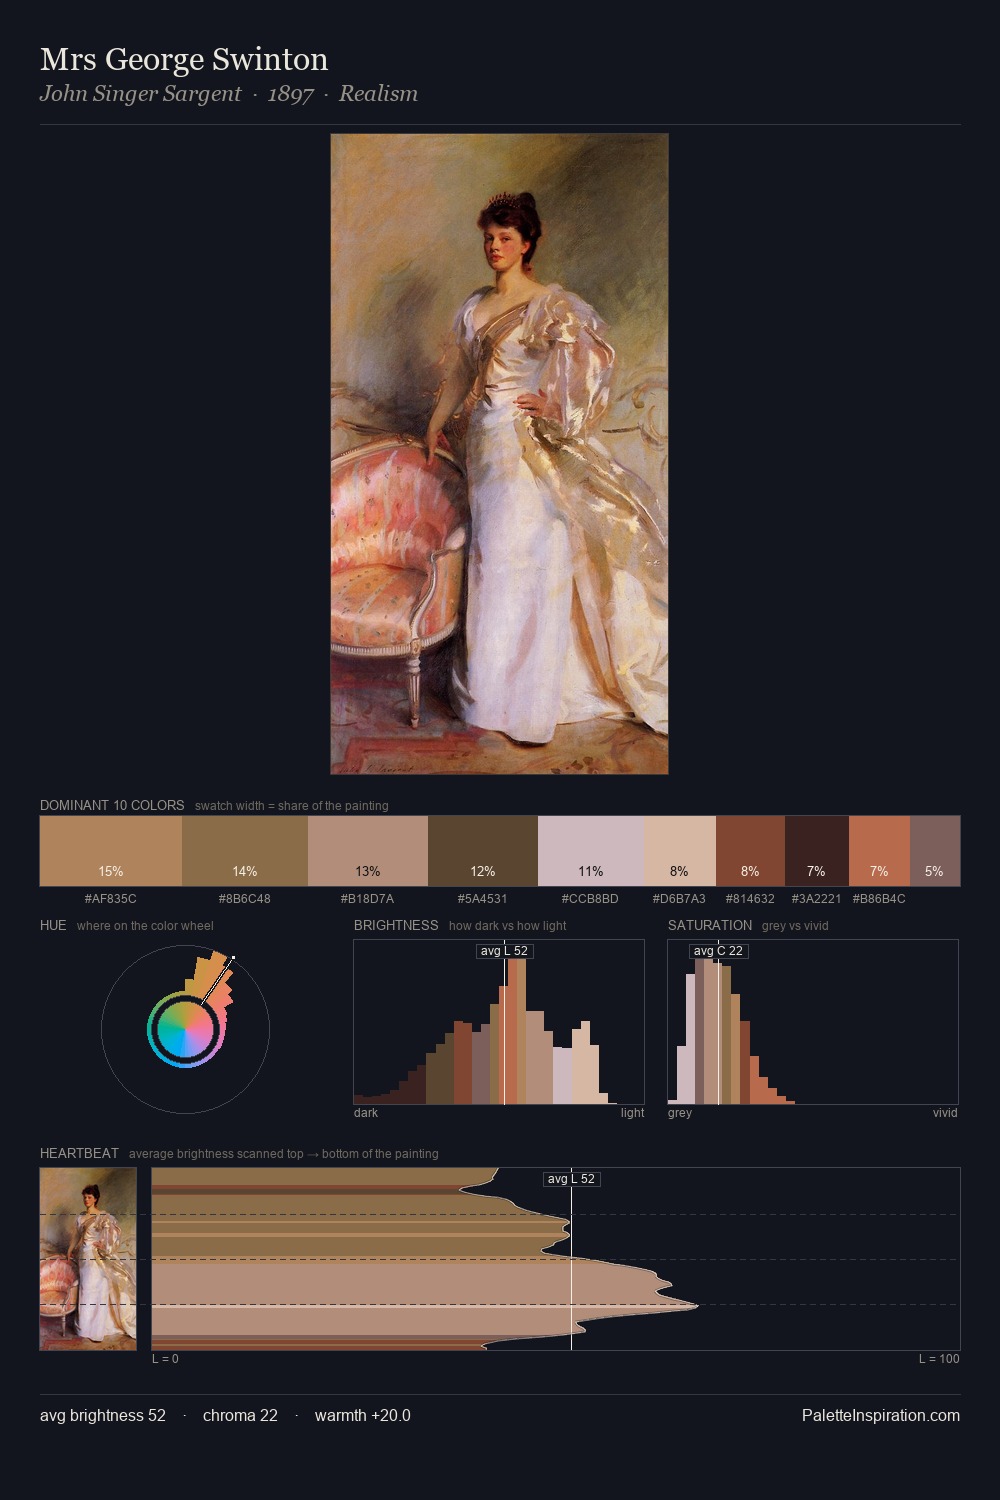The image size is (1000, 1500).
Task: Click the 'BRIGHTNESS' section heading
Action: [396, 925]
